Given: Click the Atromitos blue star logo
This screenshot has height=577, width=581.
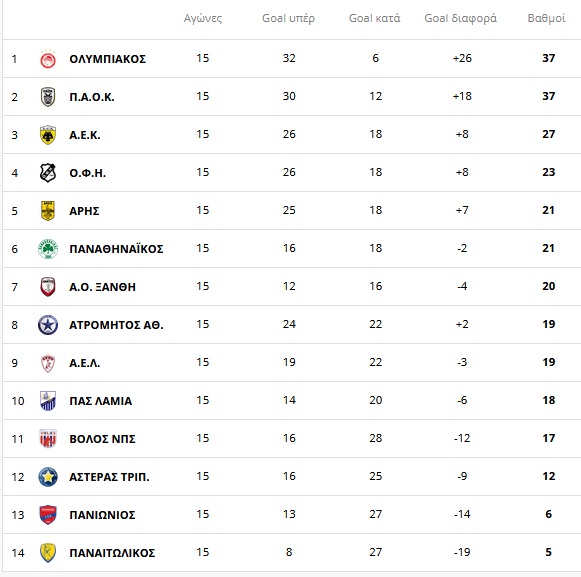Looking at the screenshot, I should 48,325.
